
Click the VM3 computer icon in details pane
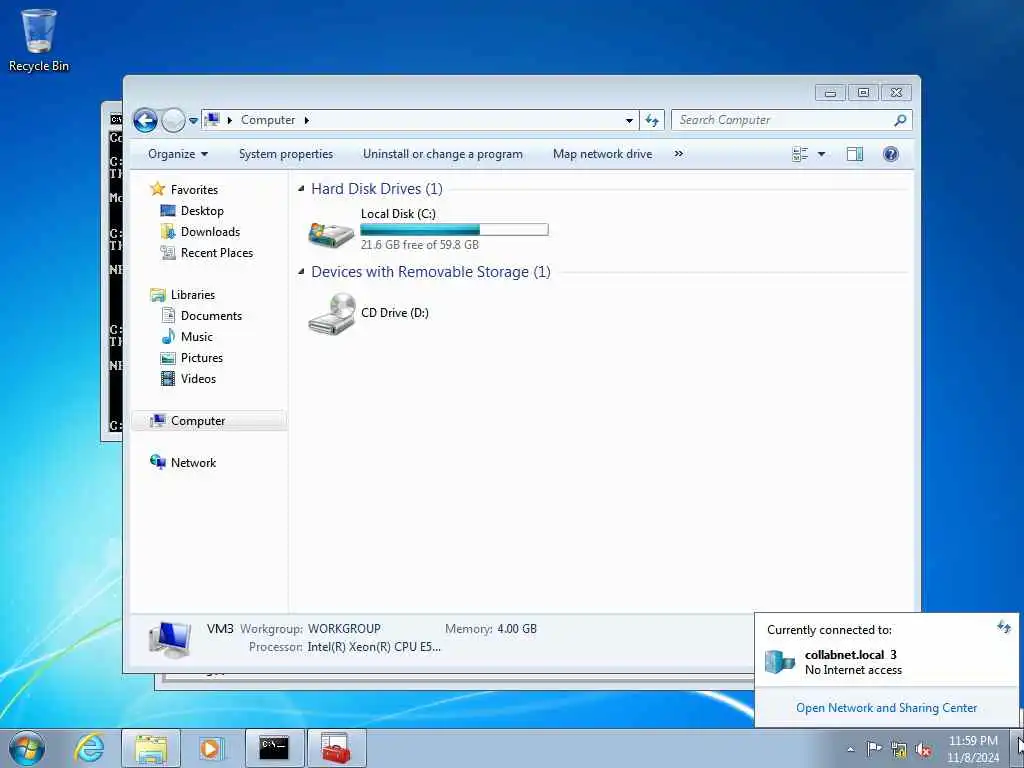pos(170,639)
